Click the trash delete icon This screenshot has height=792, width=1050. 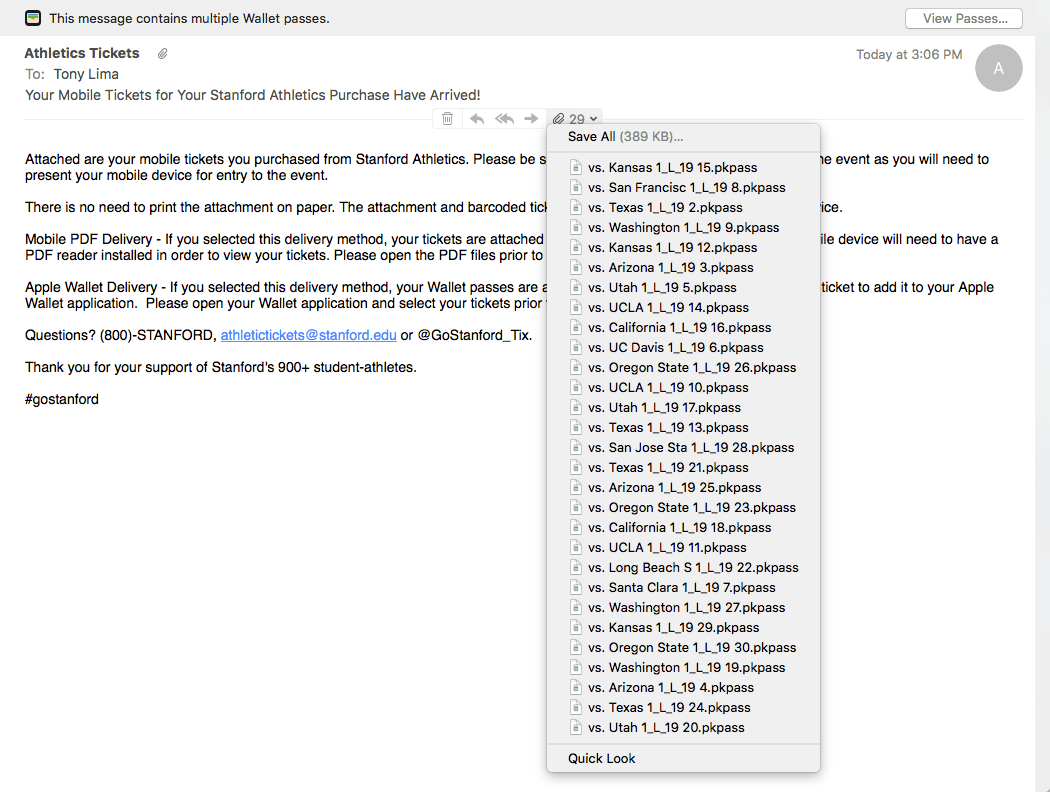coord(447,118)
